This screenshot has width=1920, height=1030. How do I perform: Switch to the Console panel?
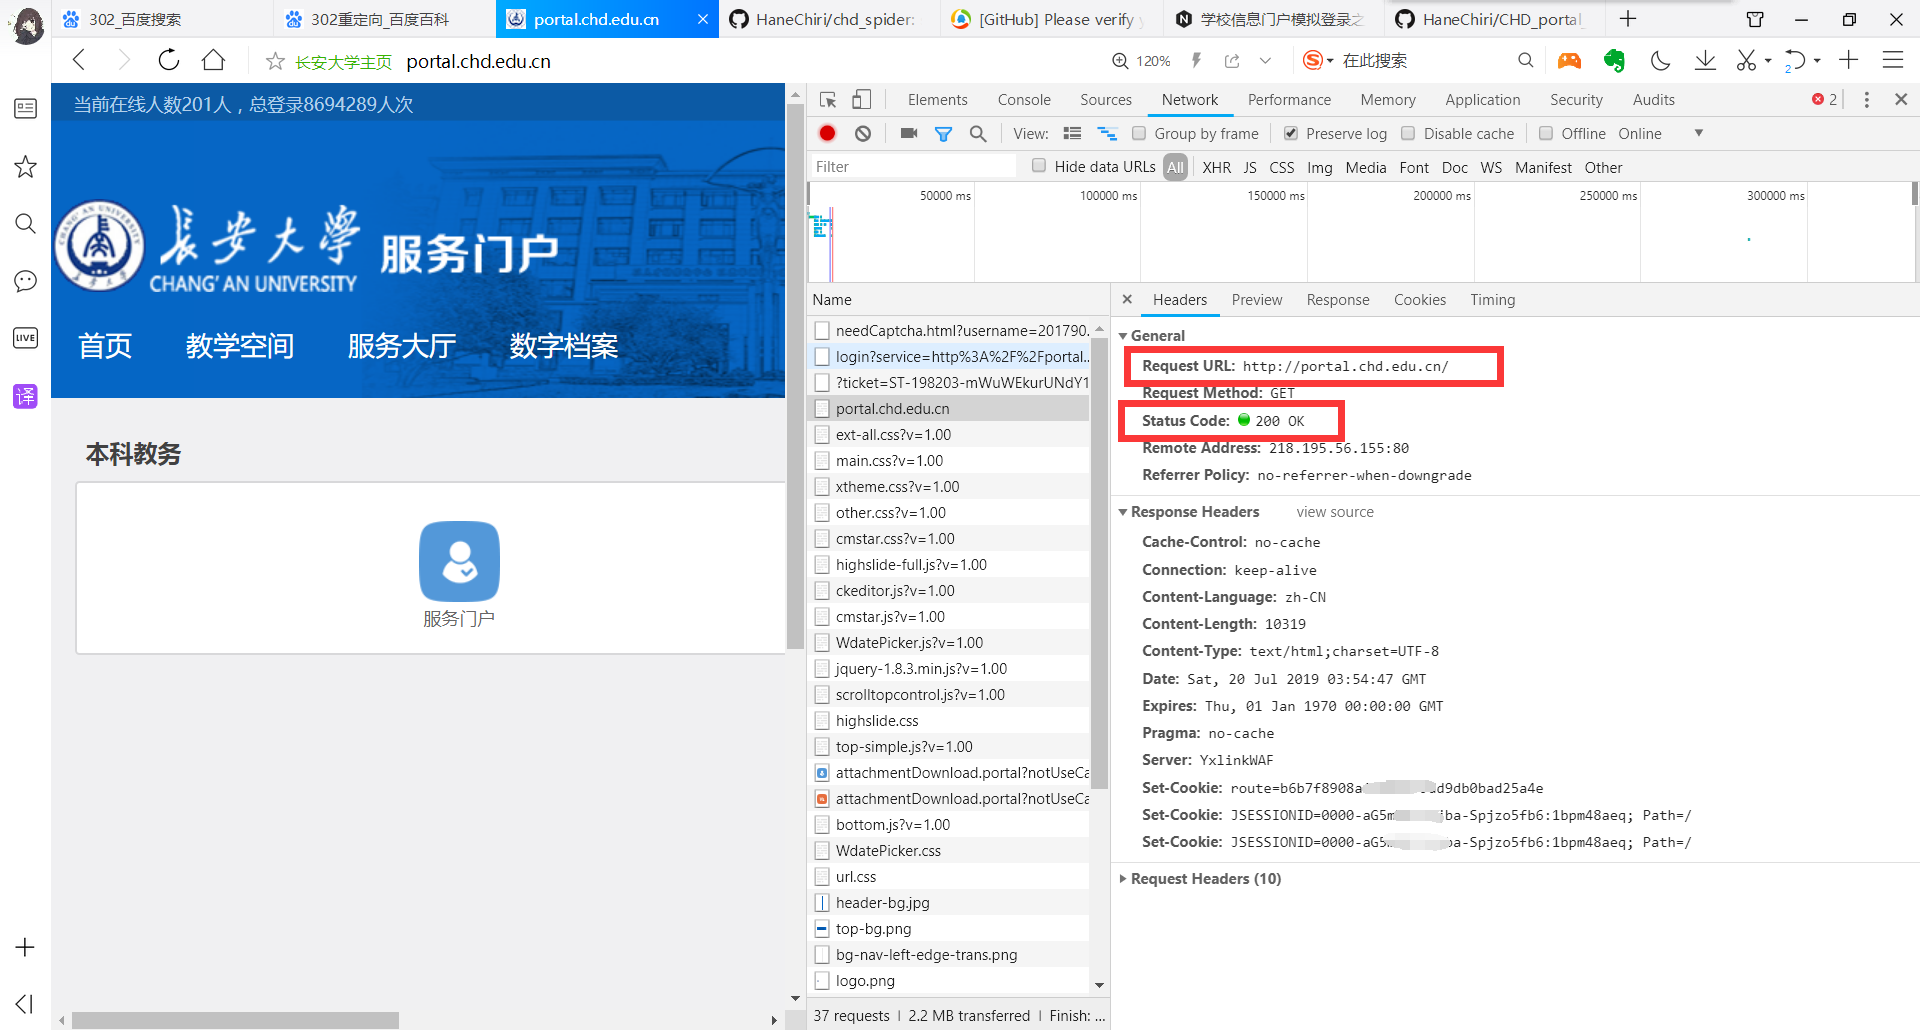click(x=1024, y=100)
